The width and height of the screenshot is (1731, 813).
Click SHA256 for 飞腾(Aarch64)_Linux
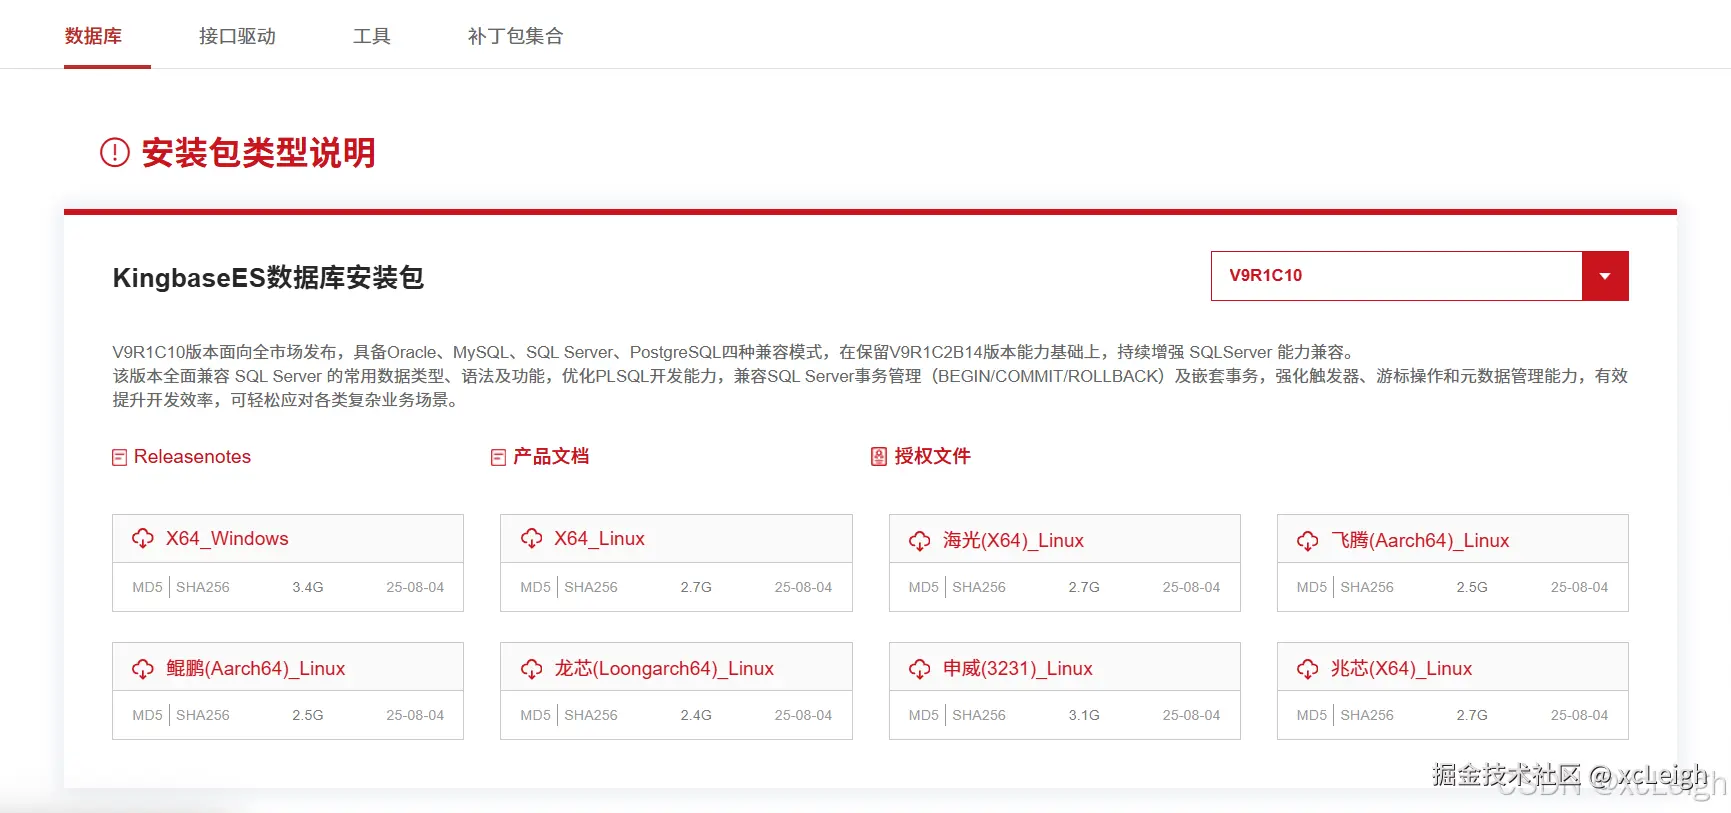(1367, 587)
